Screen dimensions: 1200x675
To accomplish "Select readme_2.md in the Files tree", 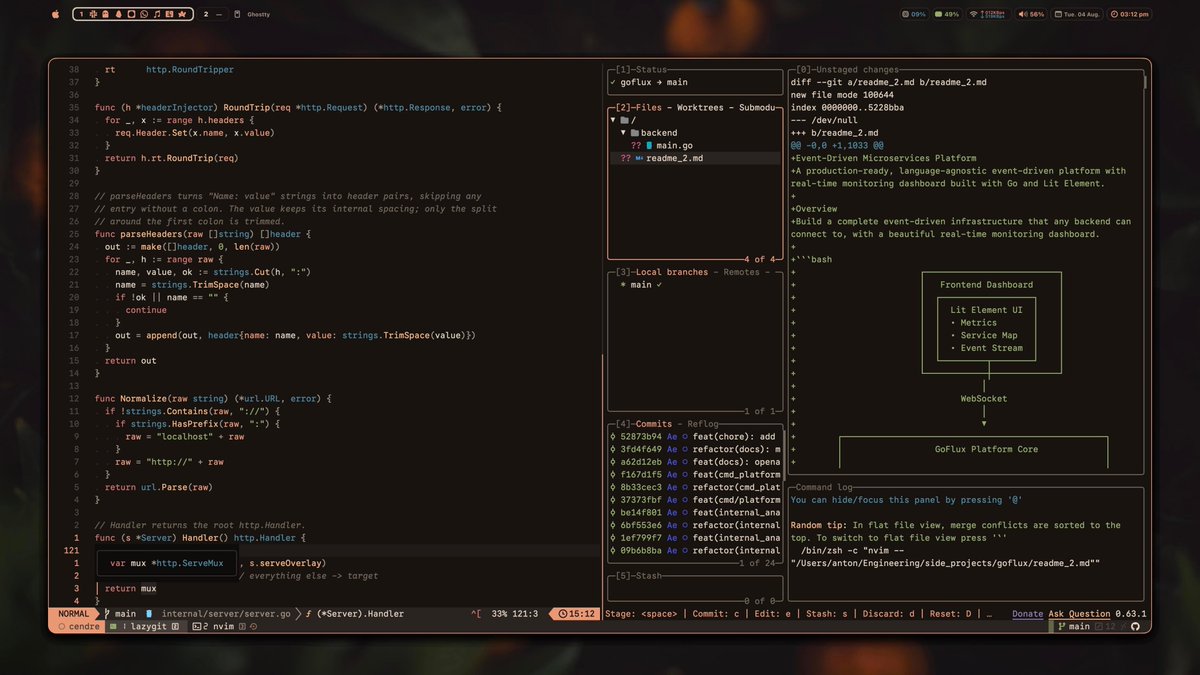I will [x=695, y=158].
